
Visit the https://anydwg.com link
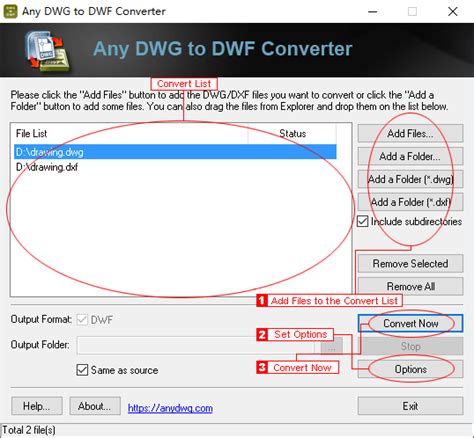[x=170, y=408]
